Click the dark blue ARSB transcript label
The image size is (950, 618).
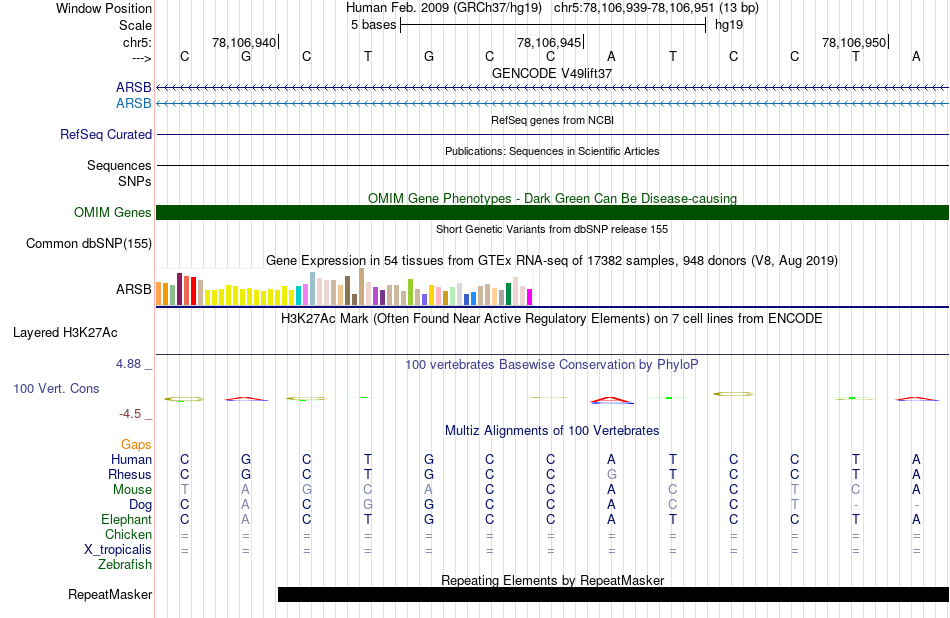pos(134,88)
